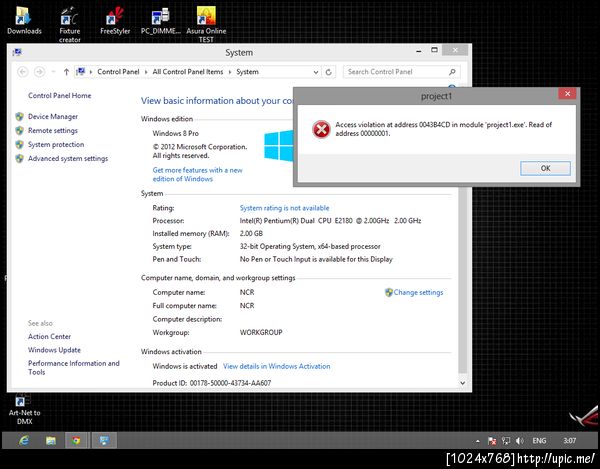Click the scrollbar down arrow in the System window
The height and width of the screenshot is (469, 600).
(463, 383)
